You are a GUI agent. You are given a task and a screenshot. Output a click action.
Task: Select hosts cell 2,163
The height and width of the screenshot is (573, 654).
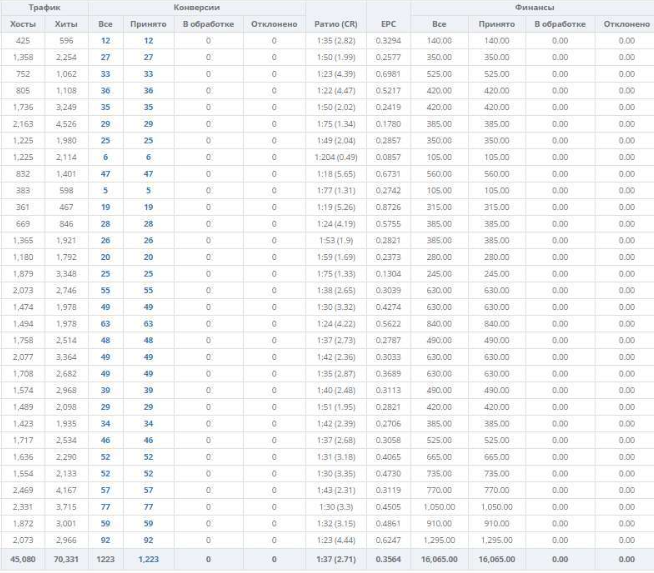pyautogui.click(x=23, y=124)
